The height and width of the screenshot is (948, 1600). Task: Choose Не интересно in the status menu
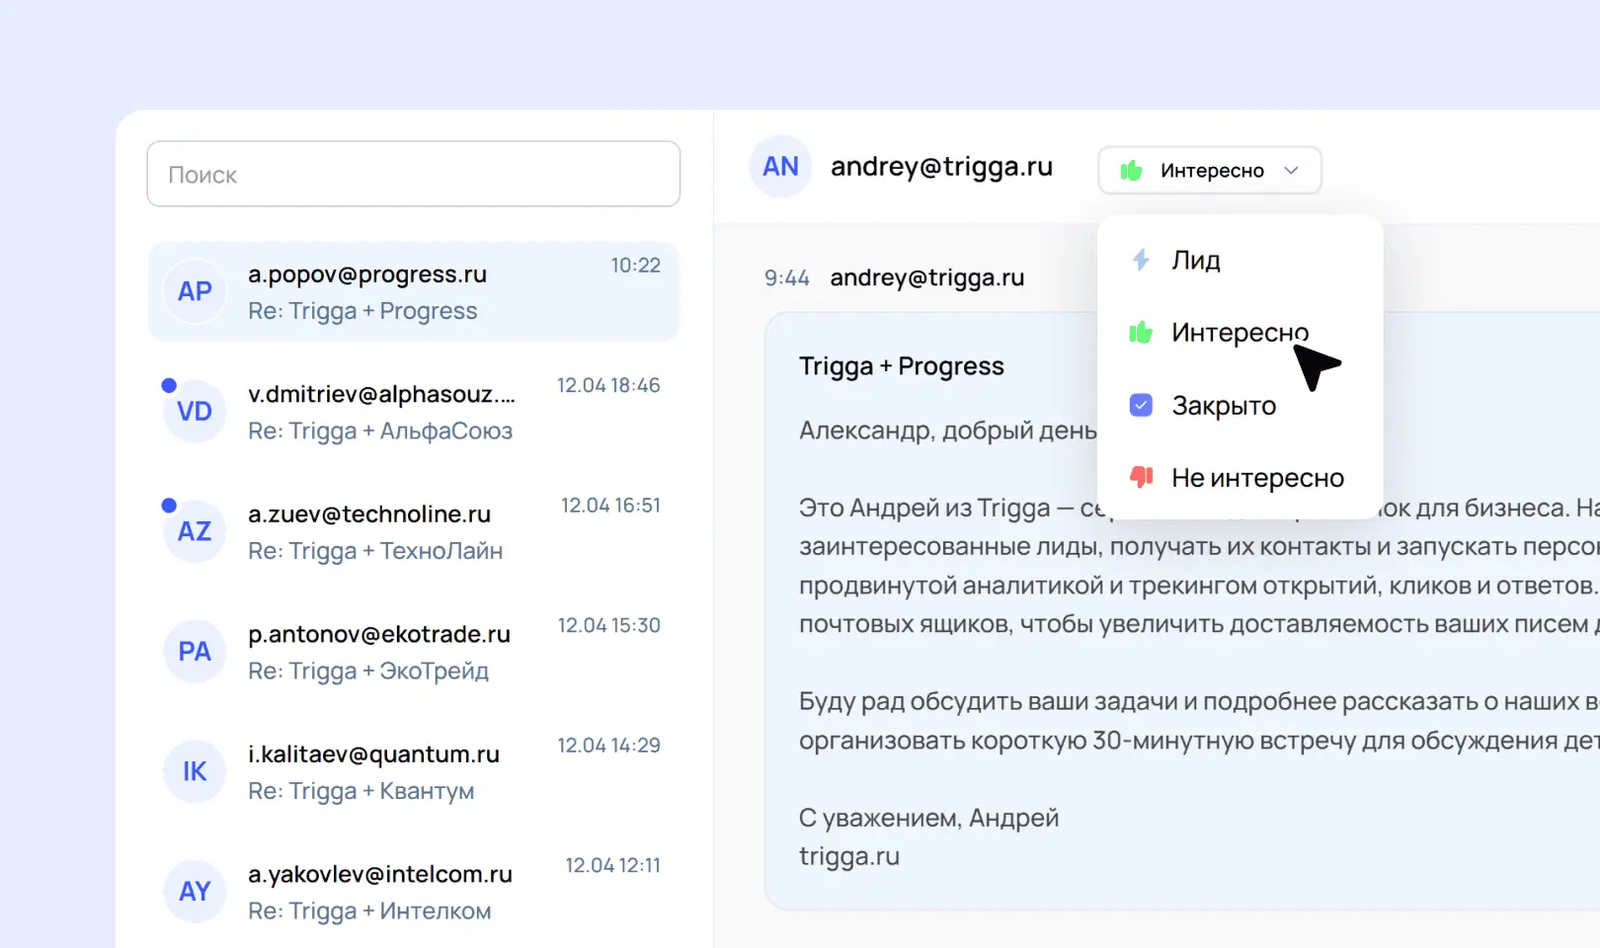point(1256,477)
